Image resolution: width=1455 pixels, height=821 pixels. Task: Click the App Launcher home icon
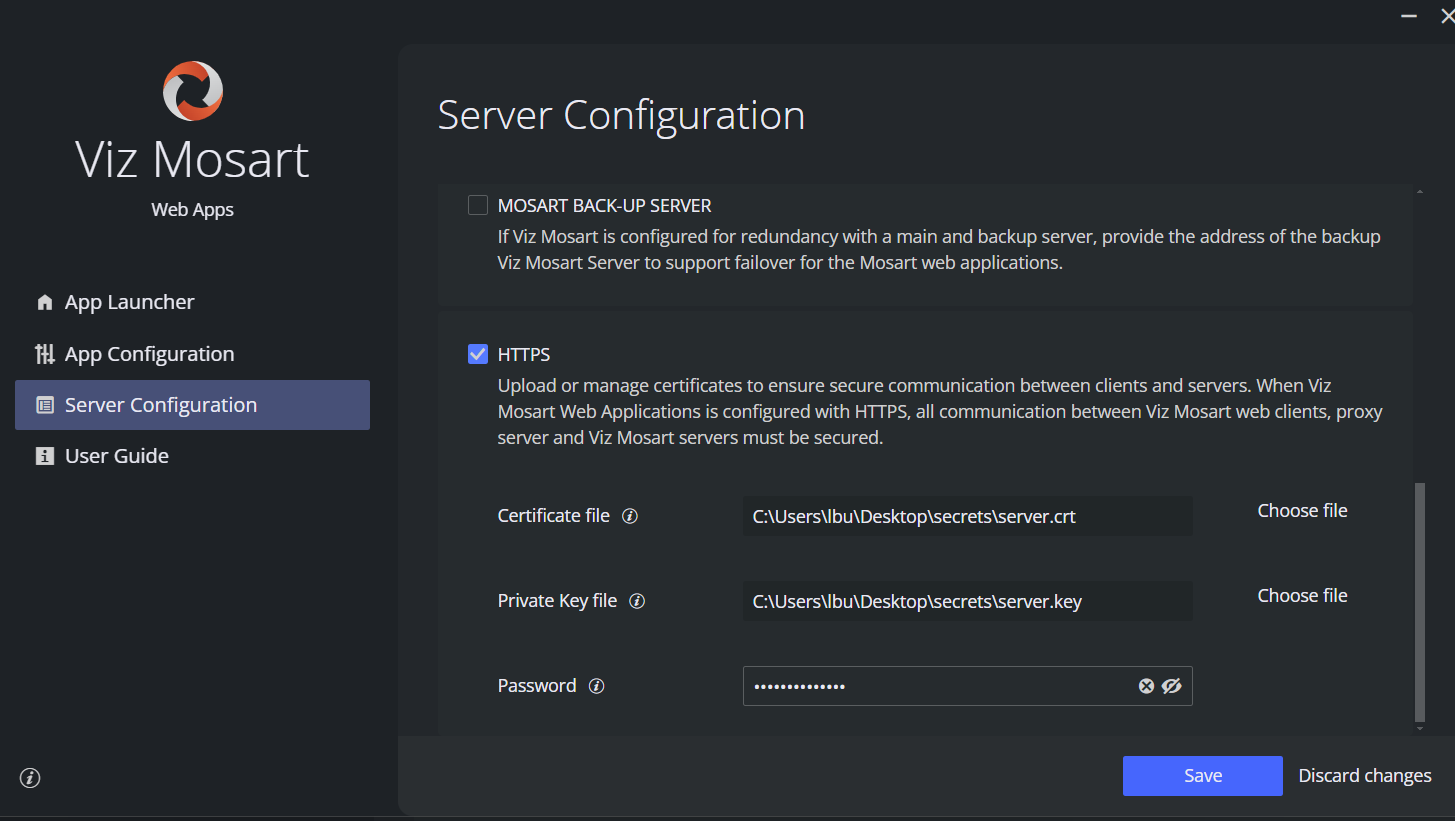(x=44, y=302)
